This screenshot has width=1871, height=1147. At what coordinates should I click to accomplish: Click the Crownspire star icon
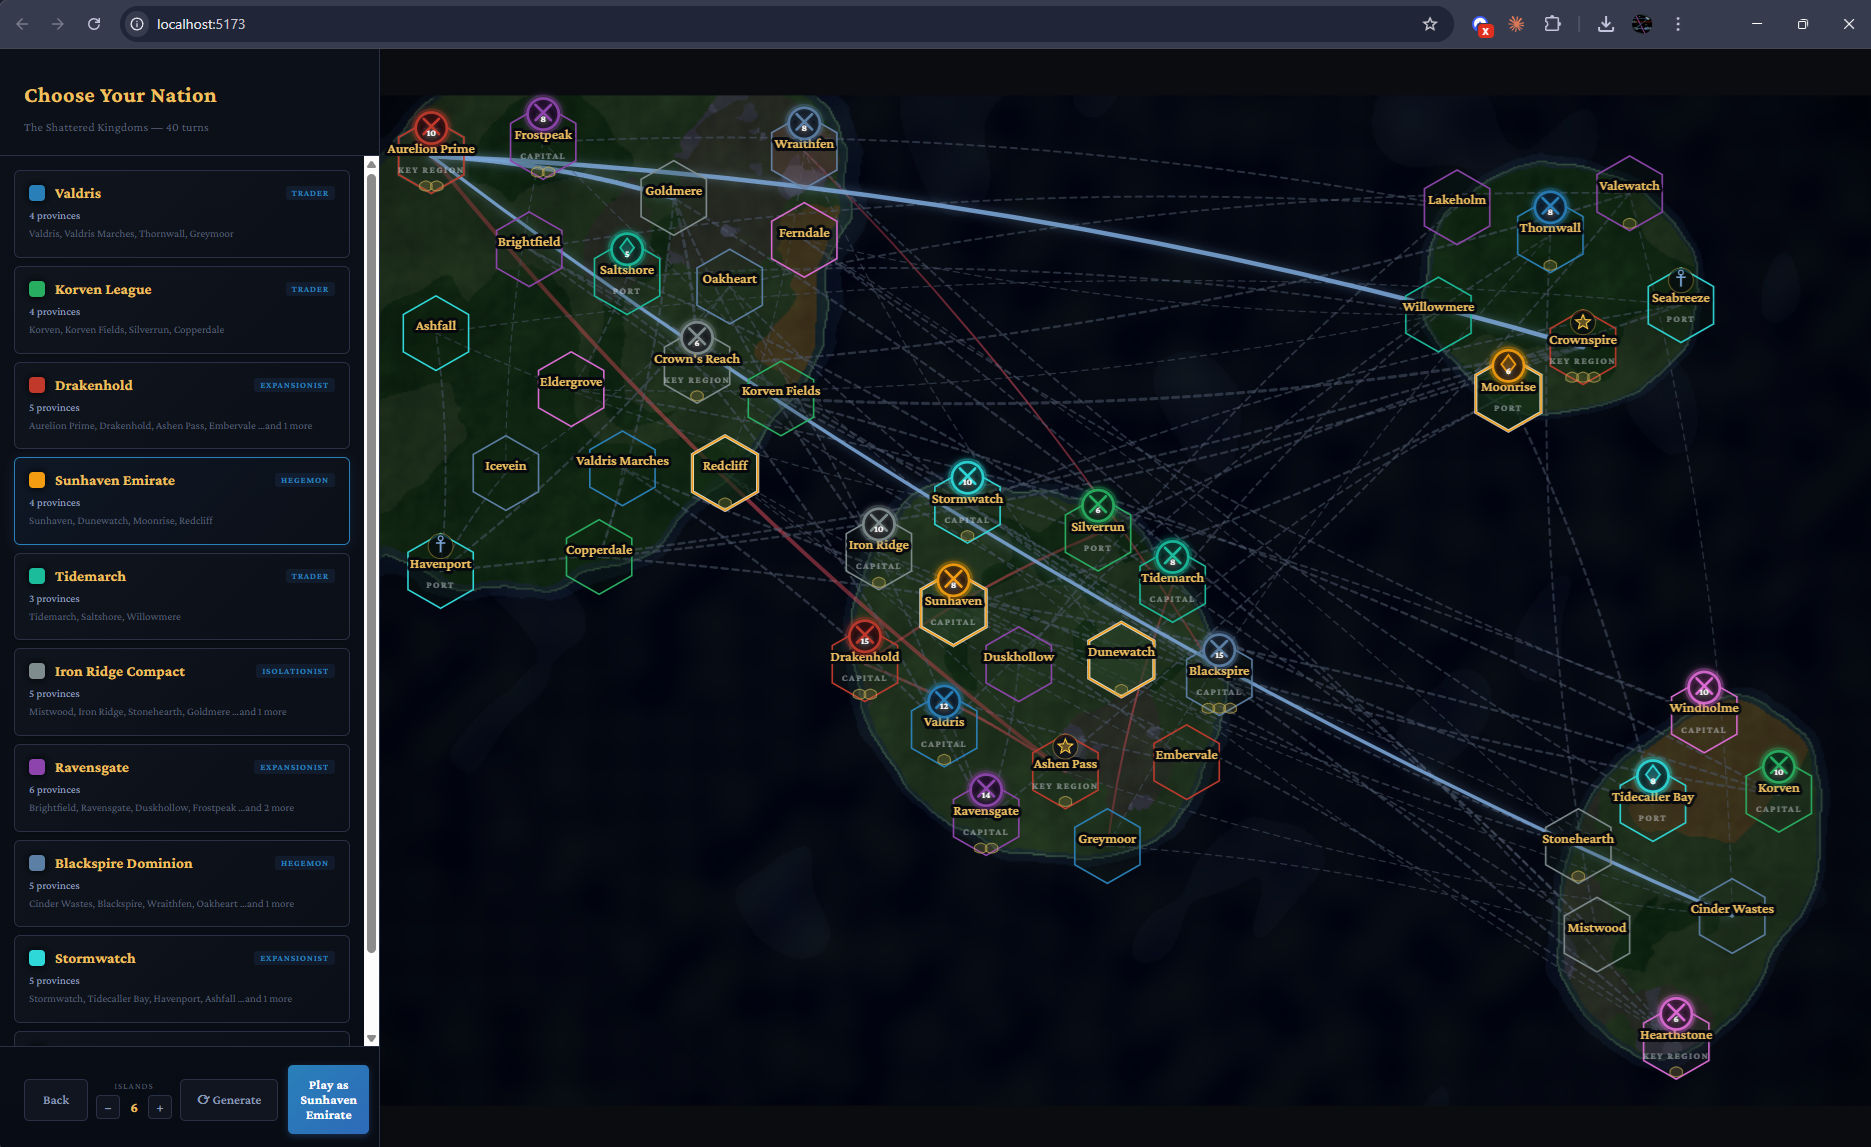coord(1582,322)
